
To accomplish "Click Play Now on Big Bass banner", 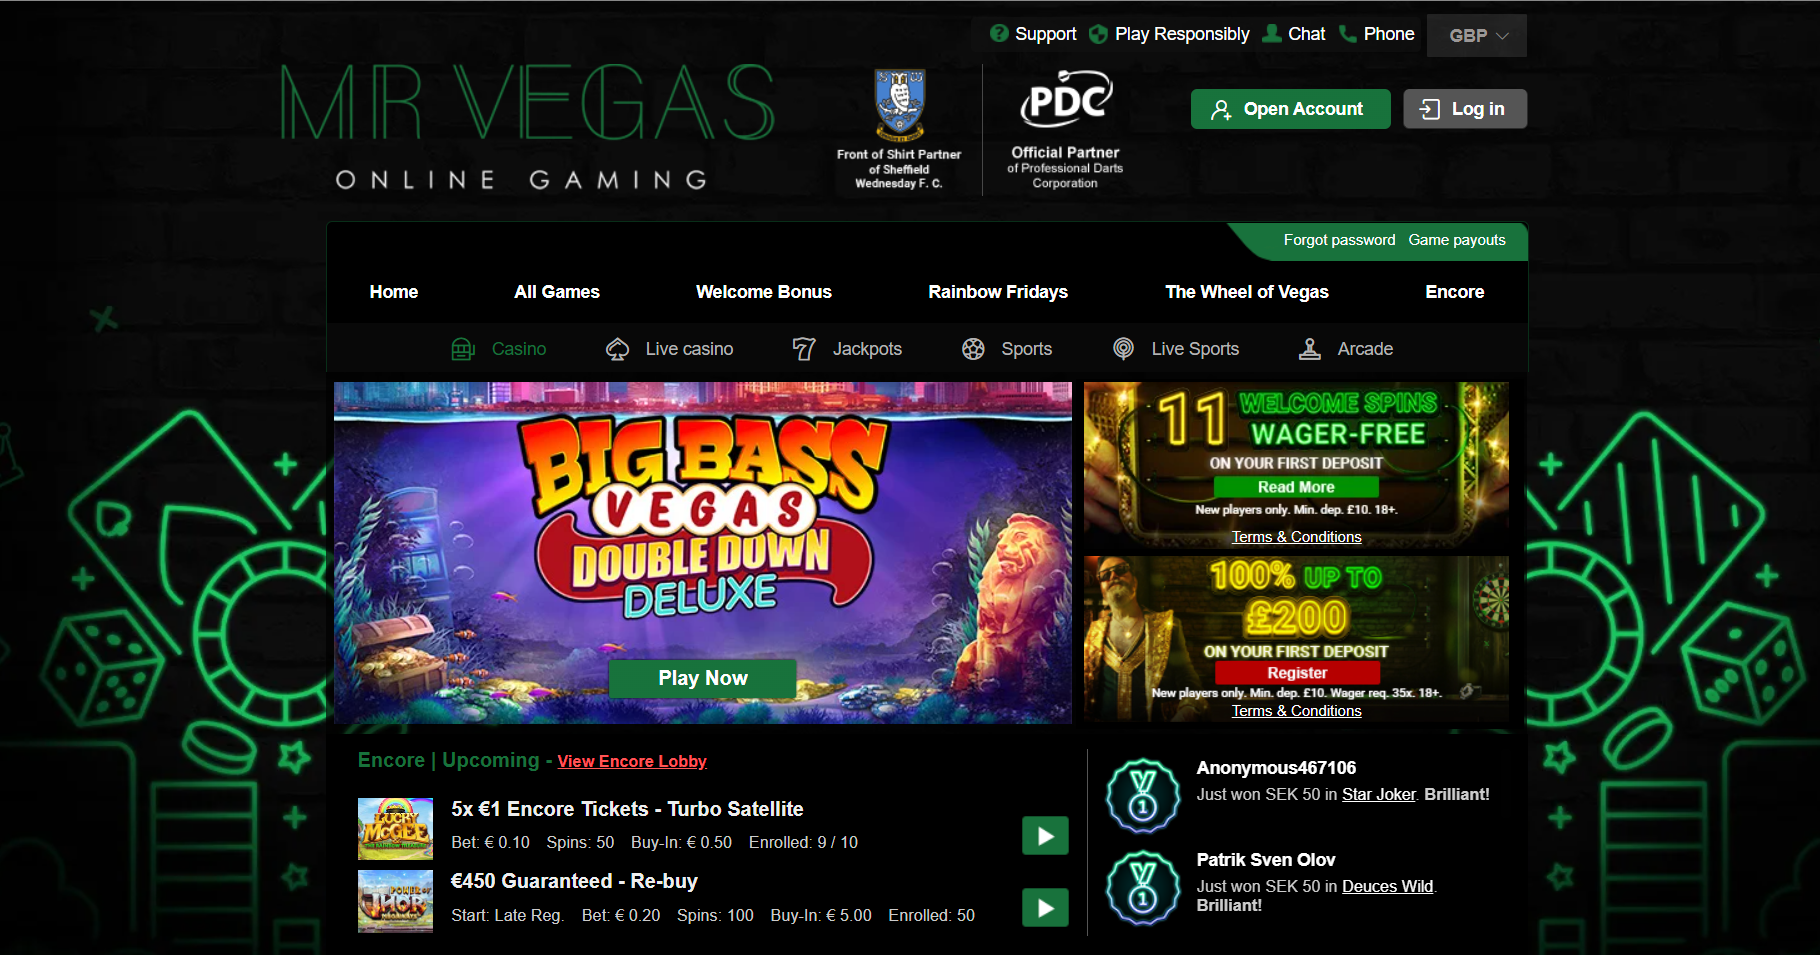I will tap(703, 678).
